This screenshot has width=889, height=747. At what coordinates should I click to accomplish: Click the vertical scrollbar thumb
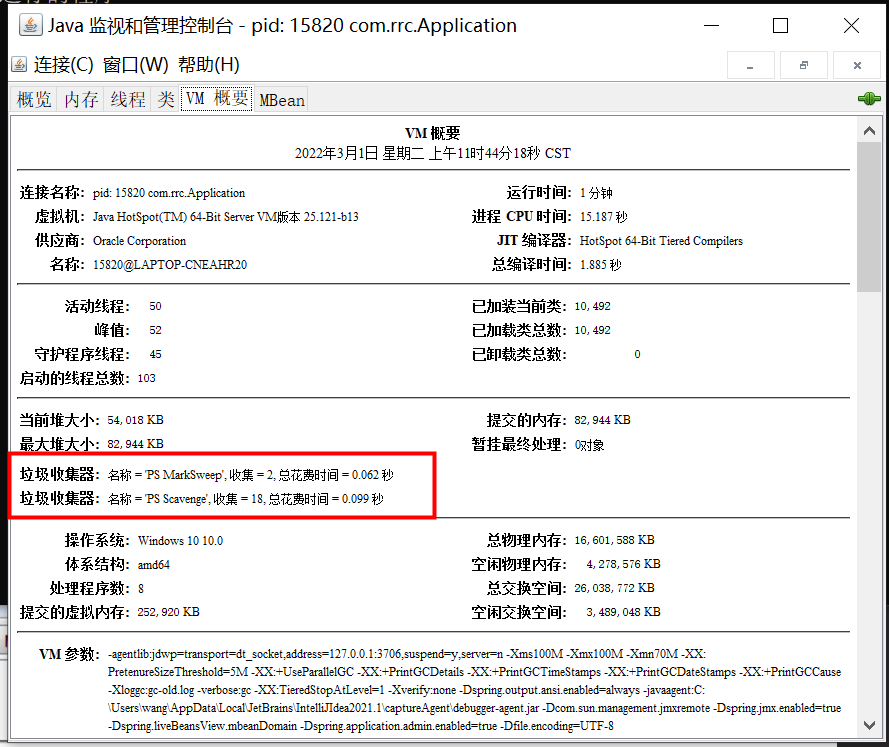(869, 217)
